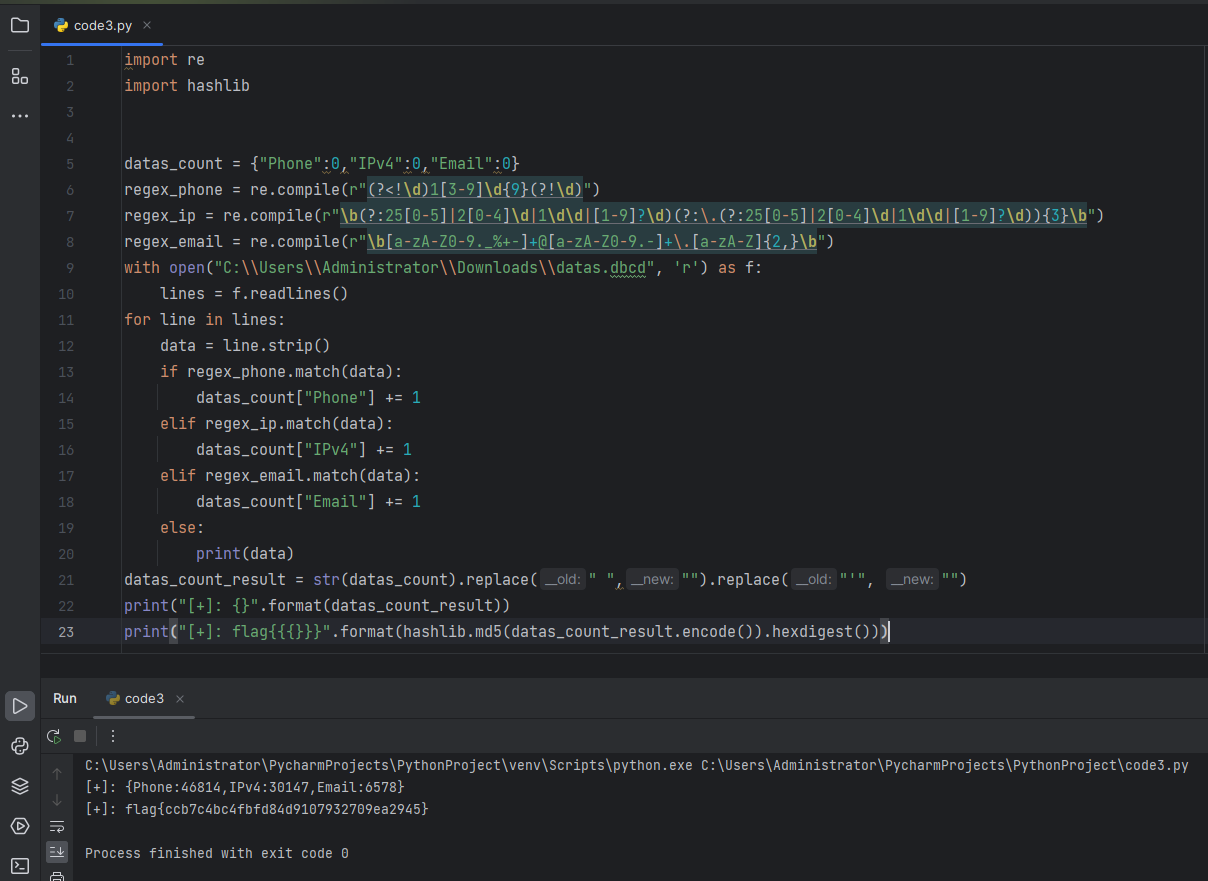Open the Structure tool window icon
Image resolution: width=1208 pixels, height=881 pixels.
tap(20, 76)
